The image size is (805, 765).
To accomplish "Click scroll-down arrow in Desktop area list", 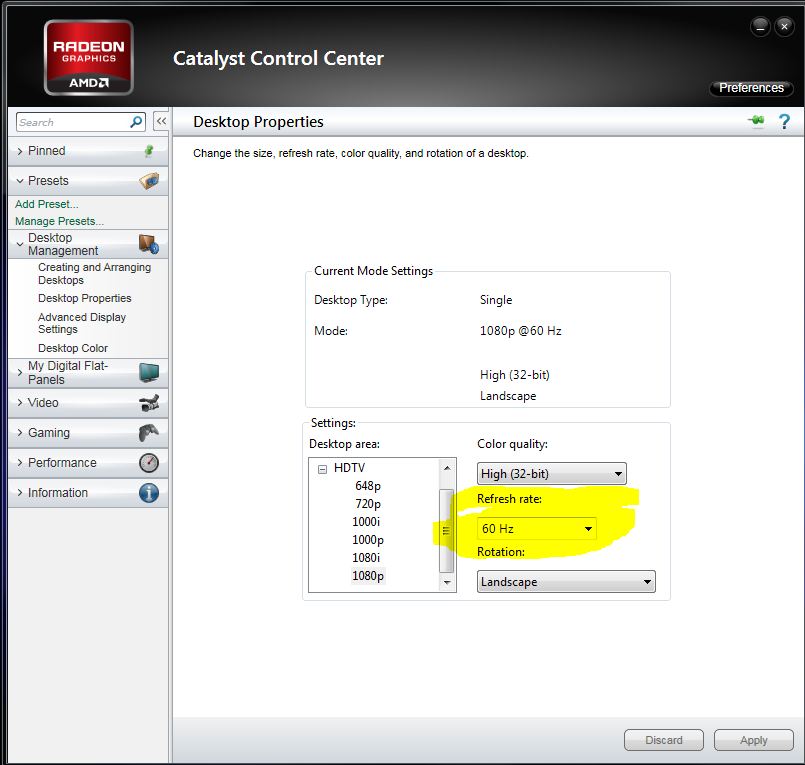I will [447, 582].
